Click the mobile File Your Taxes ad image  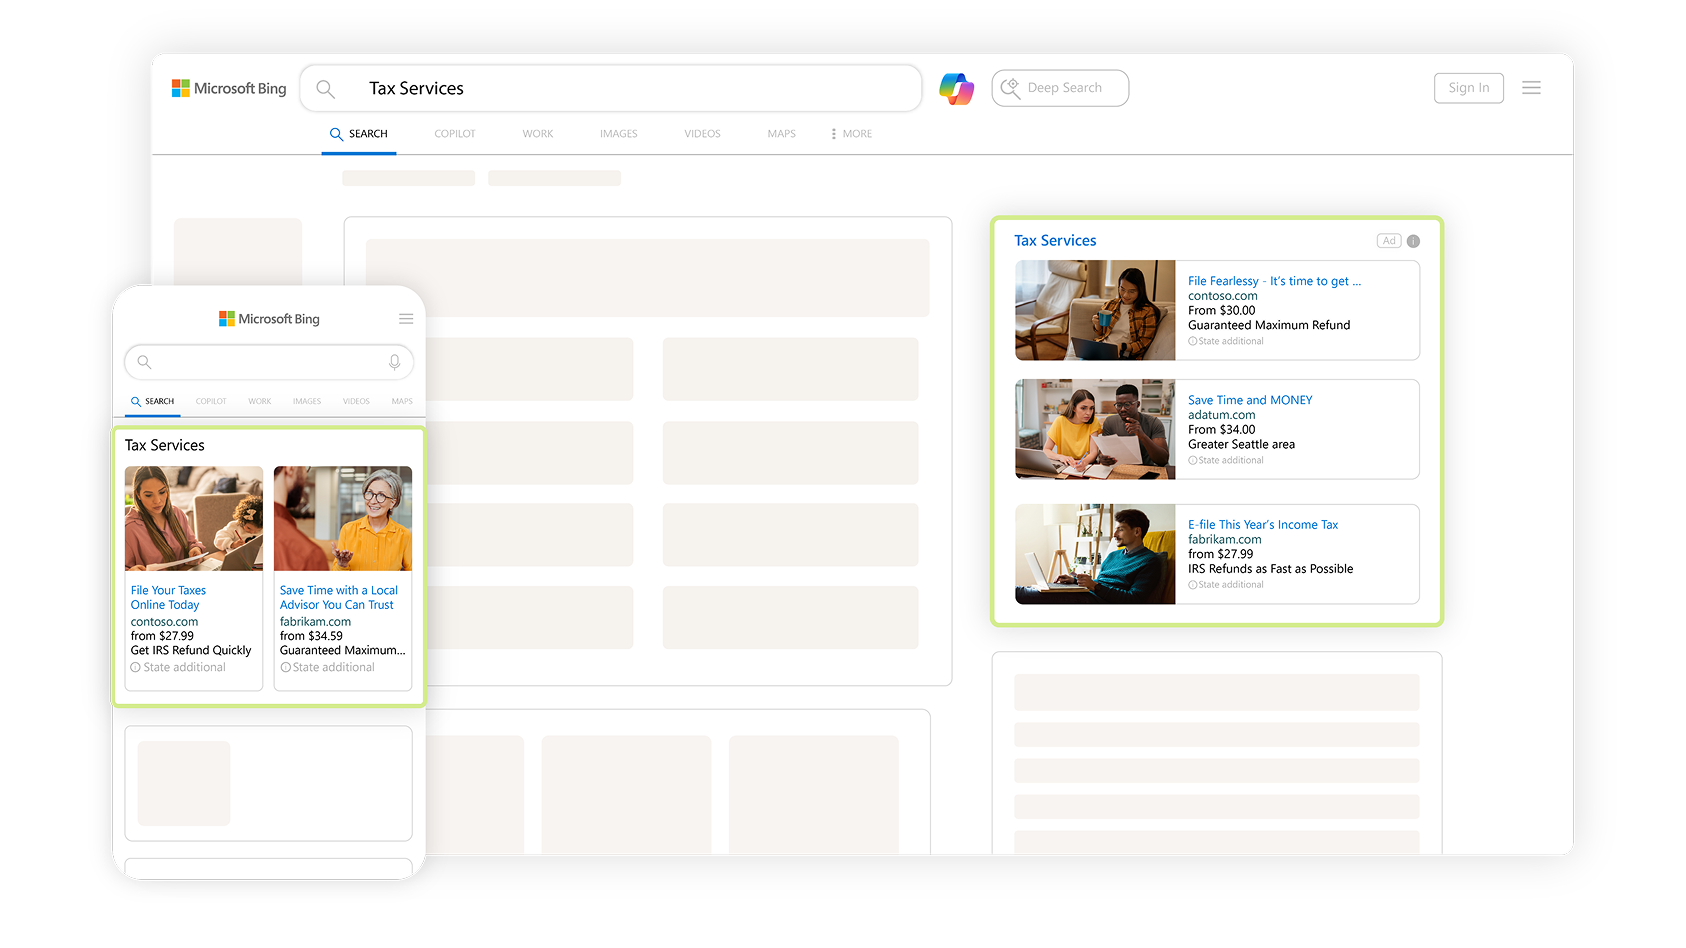pyautogui.click(x=194, y=518)
